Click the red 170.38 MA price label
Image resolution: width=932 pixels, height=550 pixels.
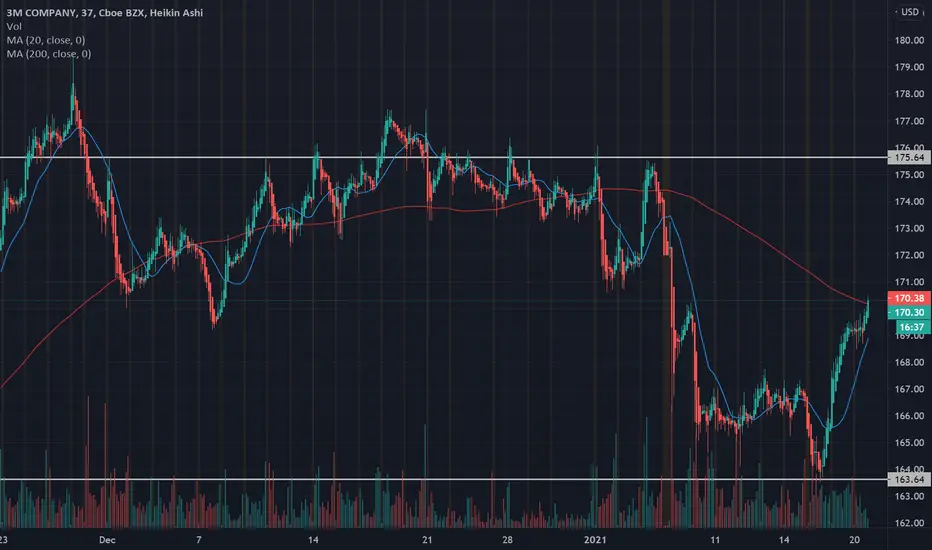pos(909,298)
